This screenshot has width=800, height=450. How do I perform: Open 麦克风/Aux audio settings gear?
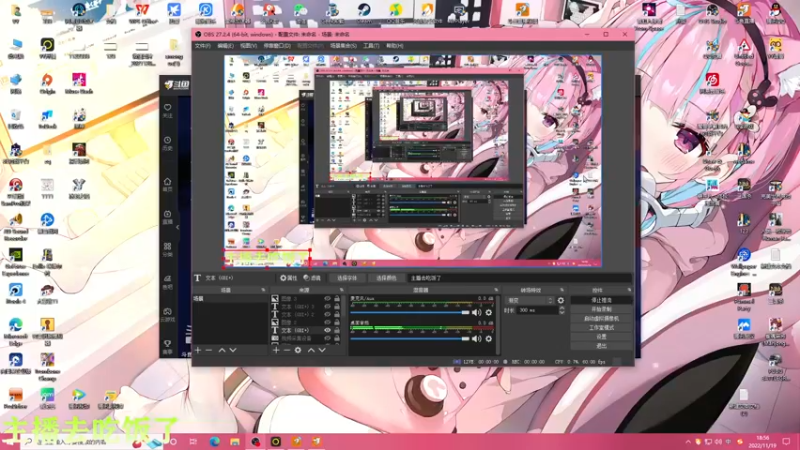click(489, 312)
